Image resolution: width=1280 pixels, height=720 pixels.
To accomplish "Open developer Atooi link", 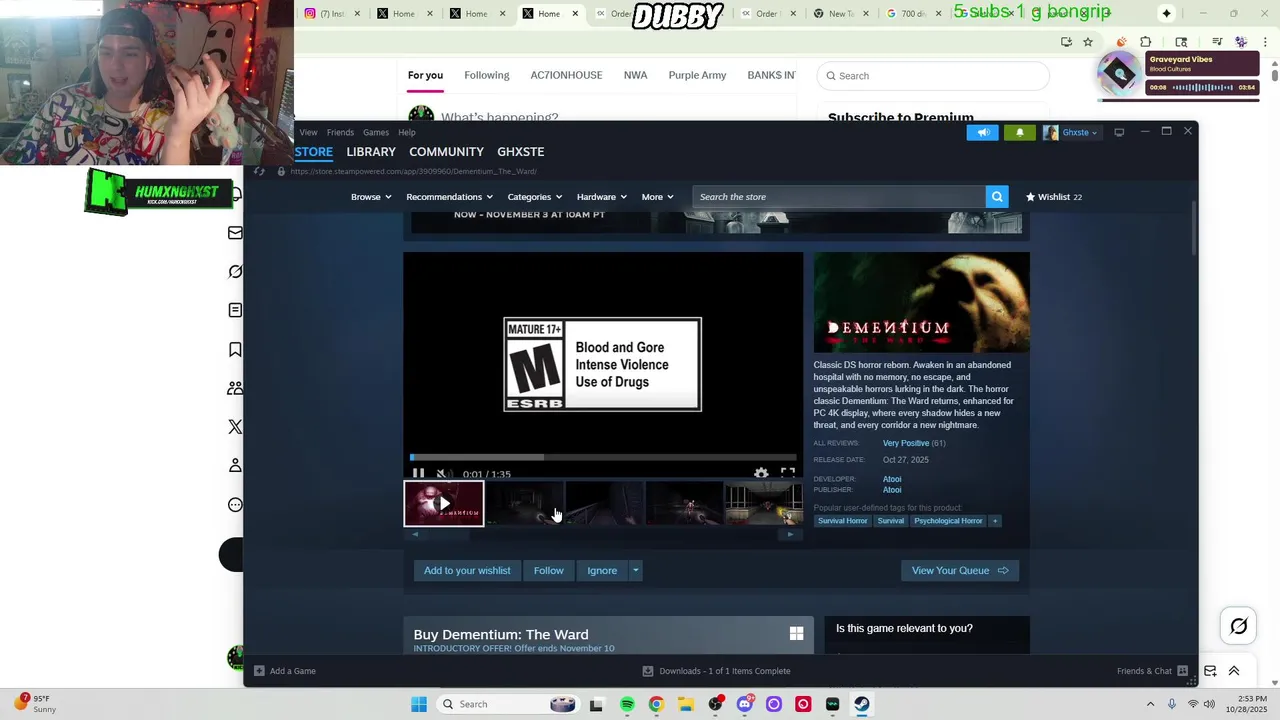I will [x=892, y=479].
